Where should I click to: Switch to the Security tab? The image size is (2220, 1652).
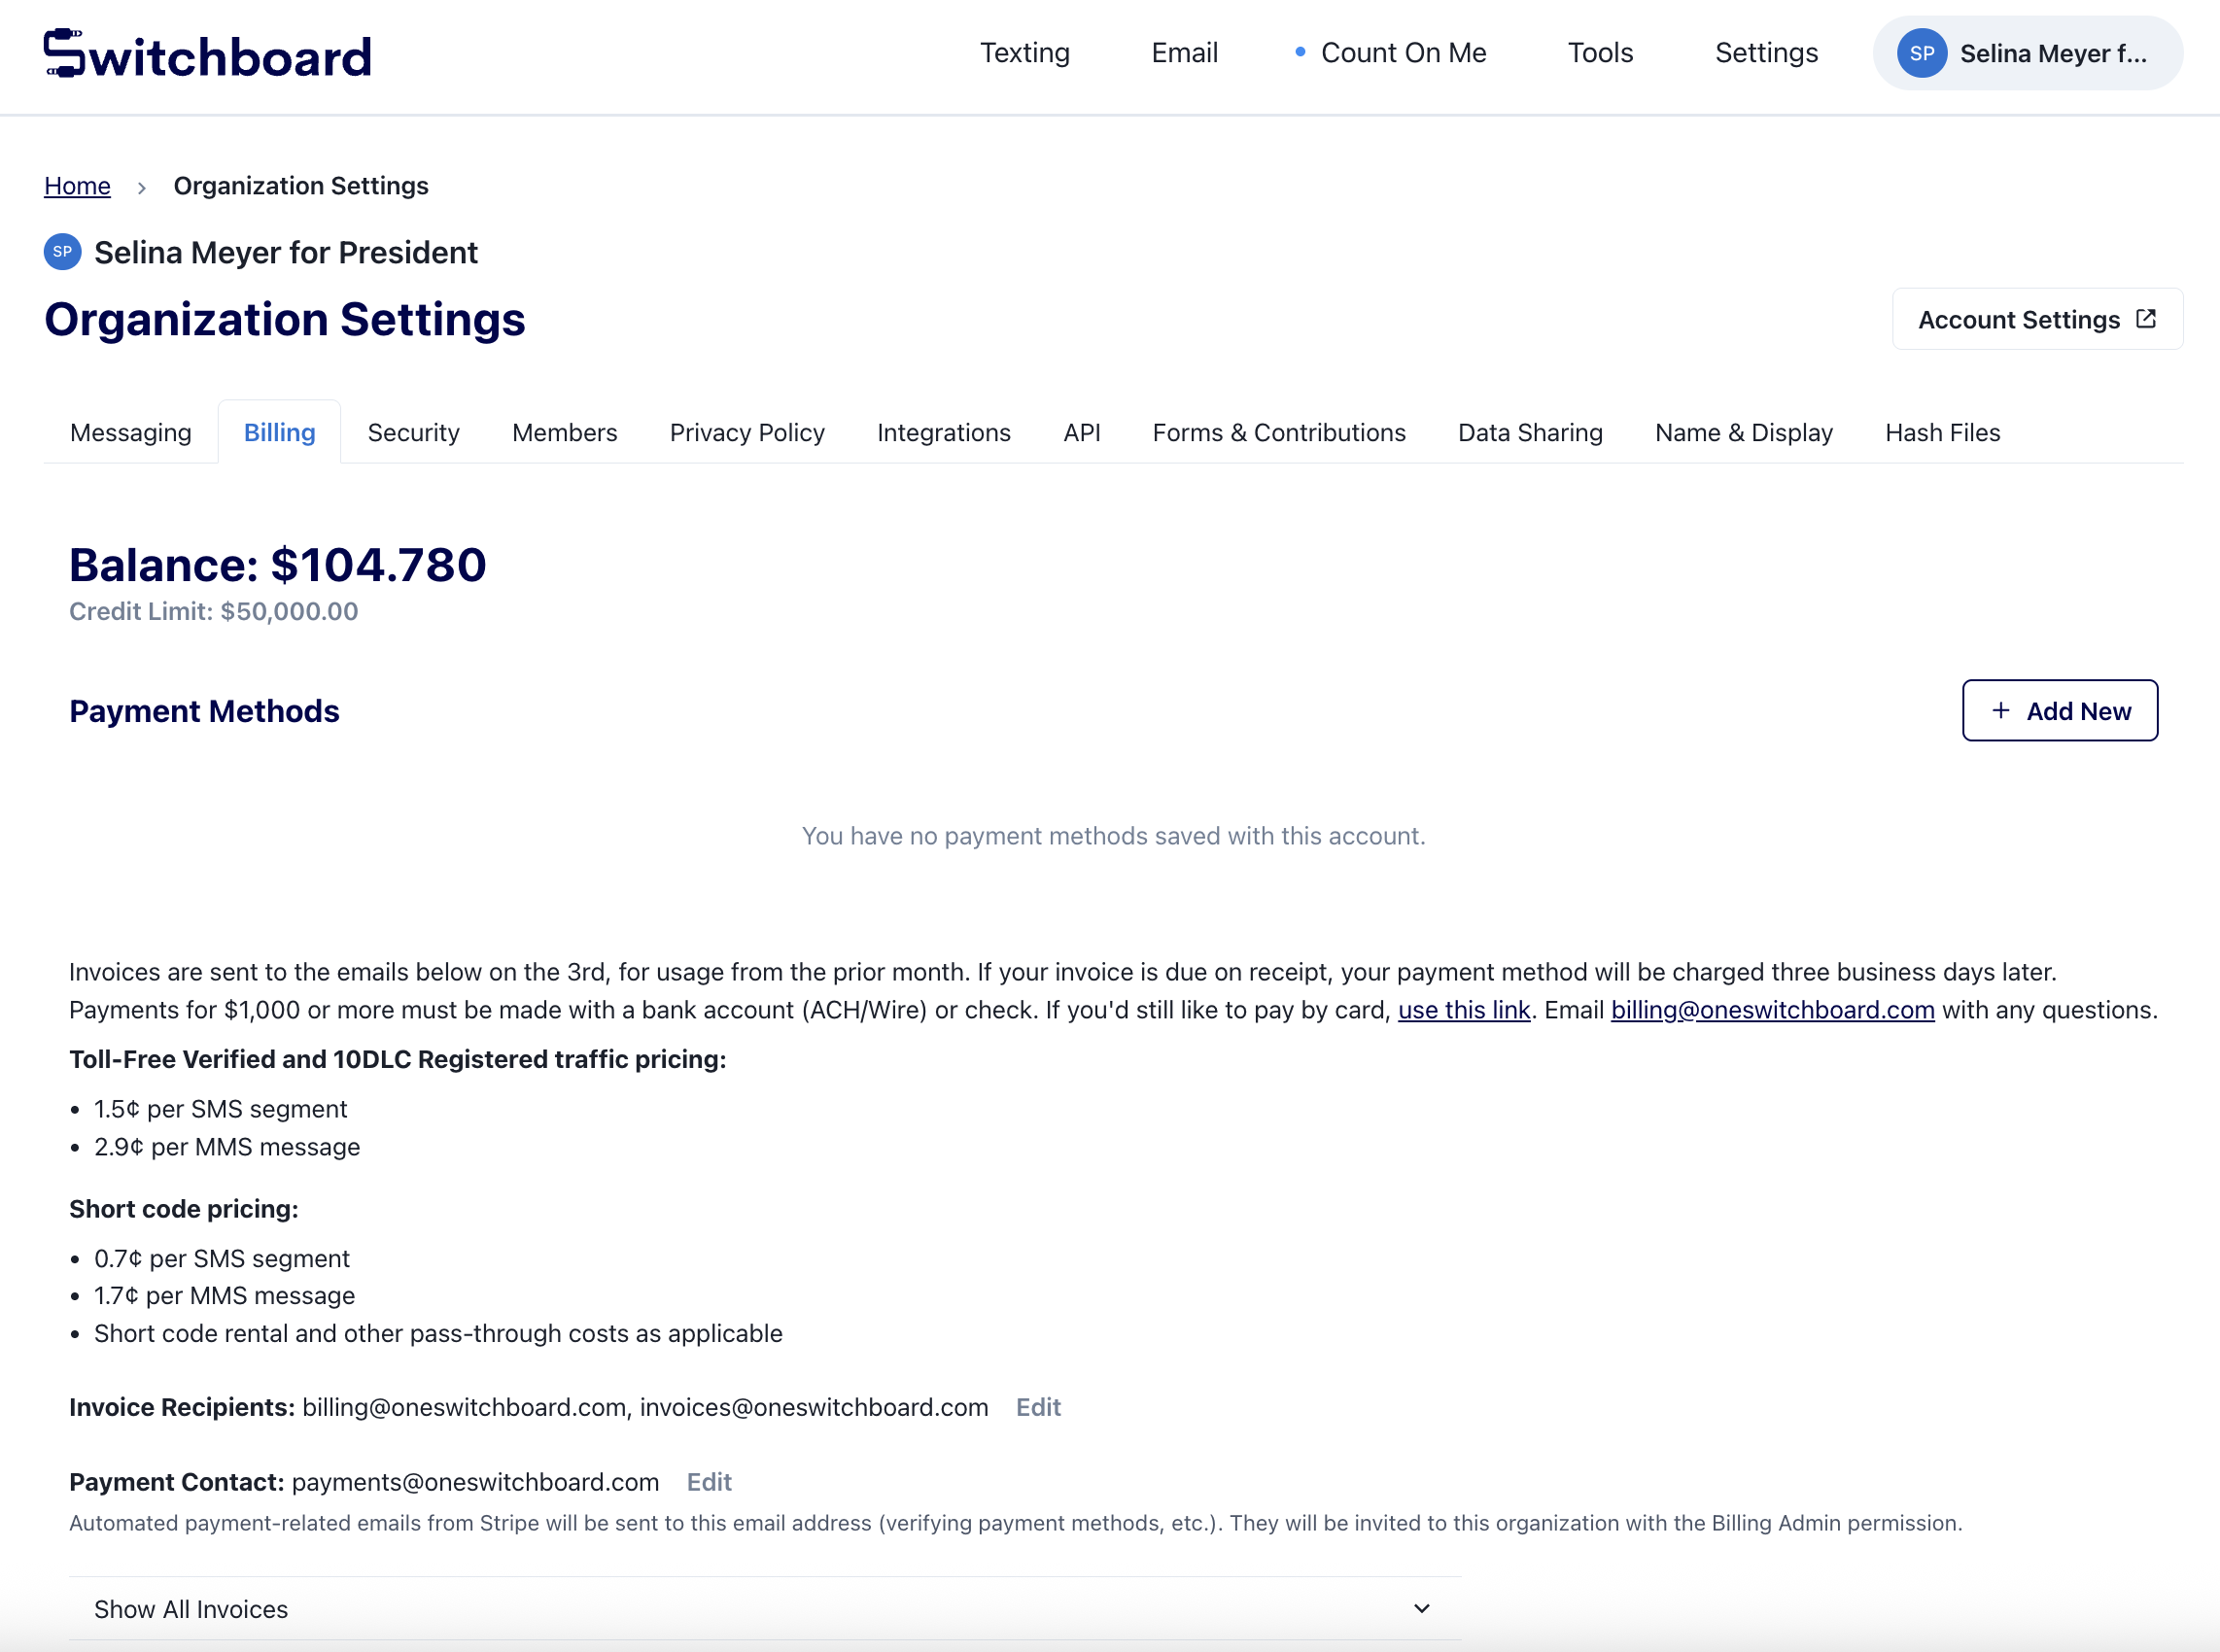pyautogui.click(x=414, y=432)
